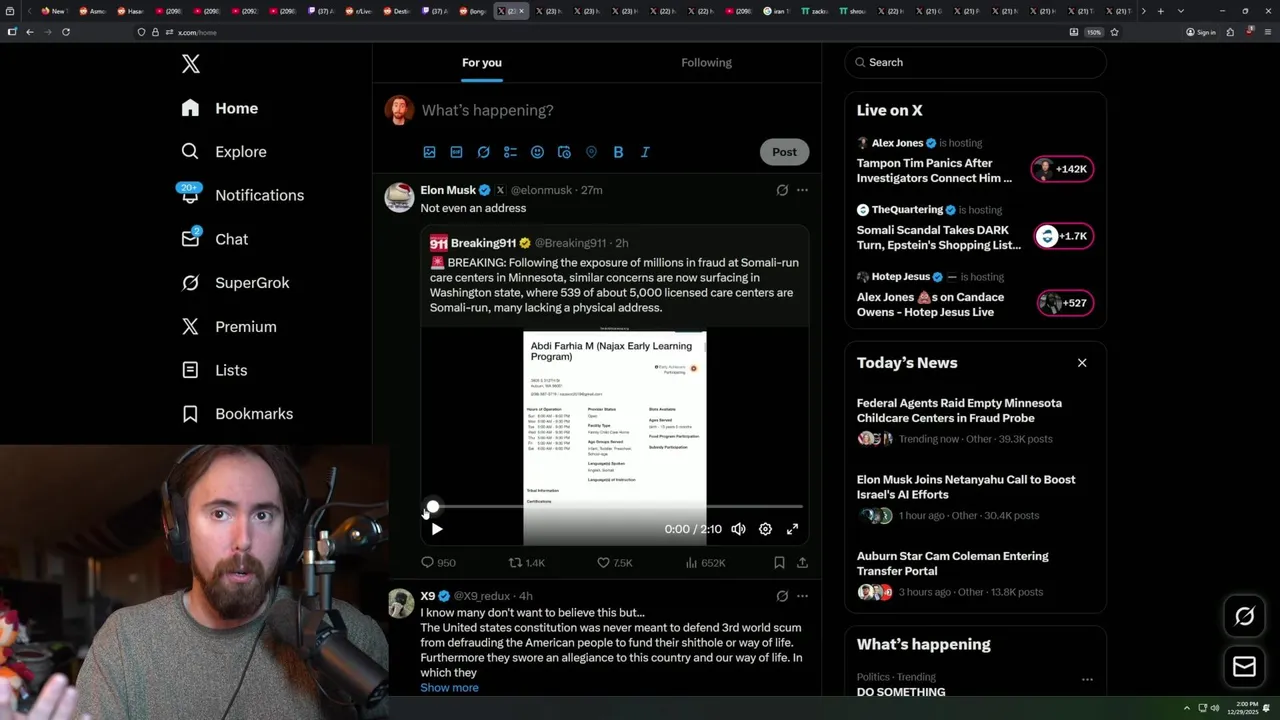
Task: Bookmark the Elon Musk post
Action: [x=779, y=563]
